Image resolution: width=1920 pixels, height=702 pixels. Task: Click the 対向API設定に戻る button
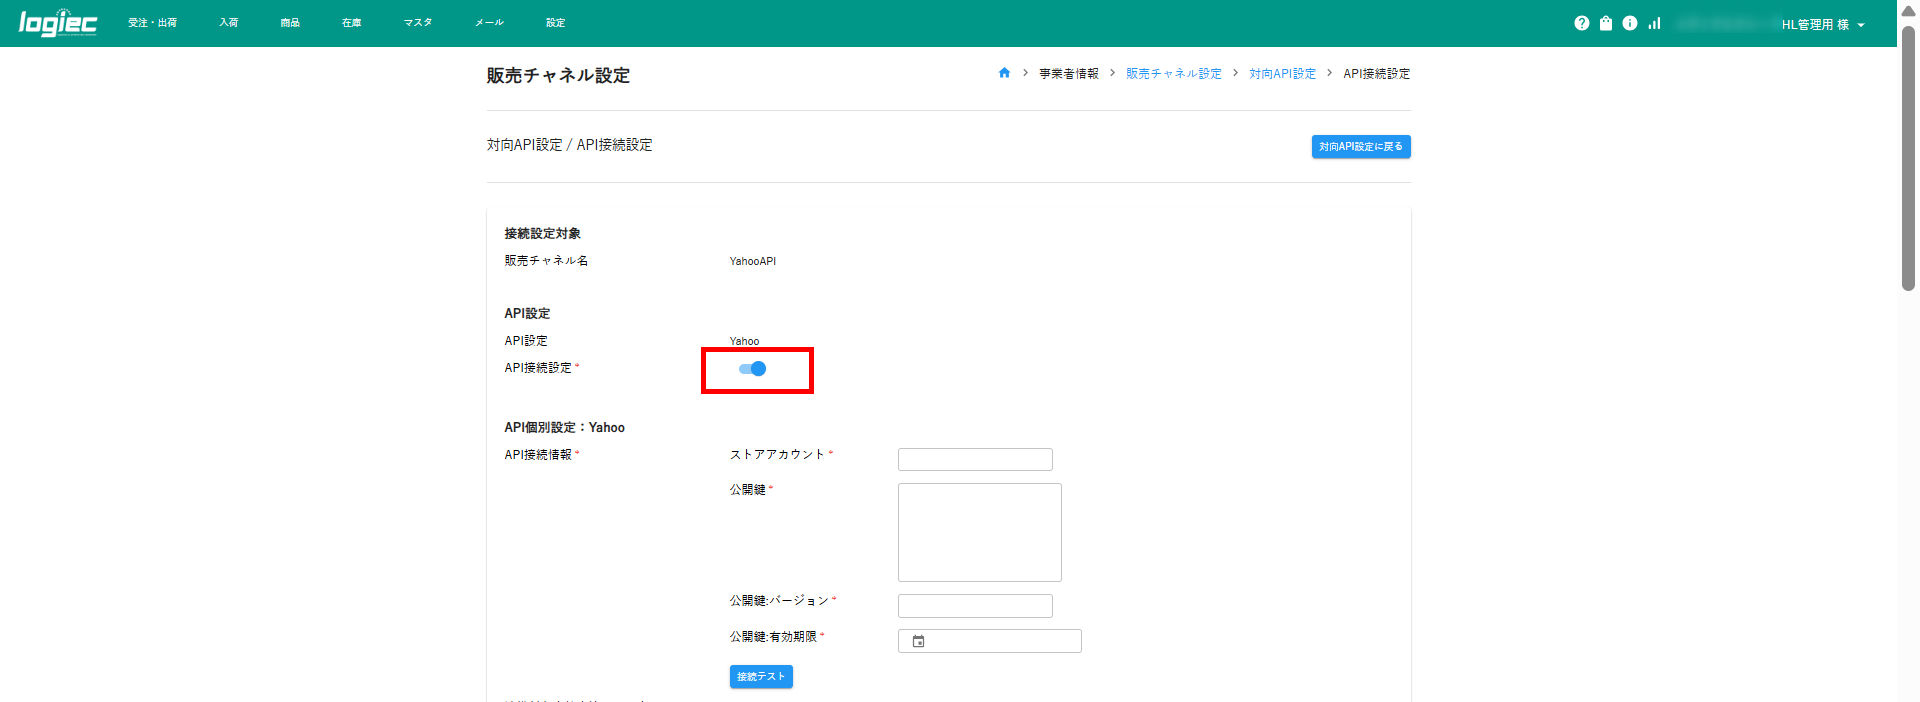pos(1360,147)
